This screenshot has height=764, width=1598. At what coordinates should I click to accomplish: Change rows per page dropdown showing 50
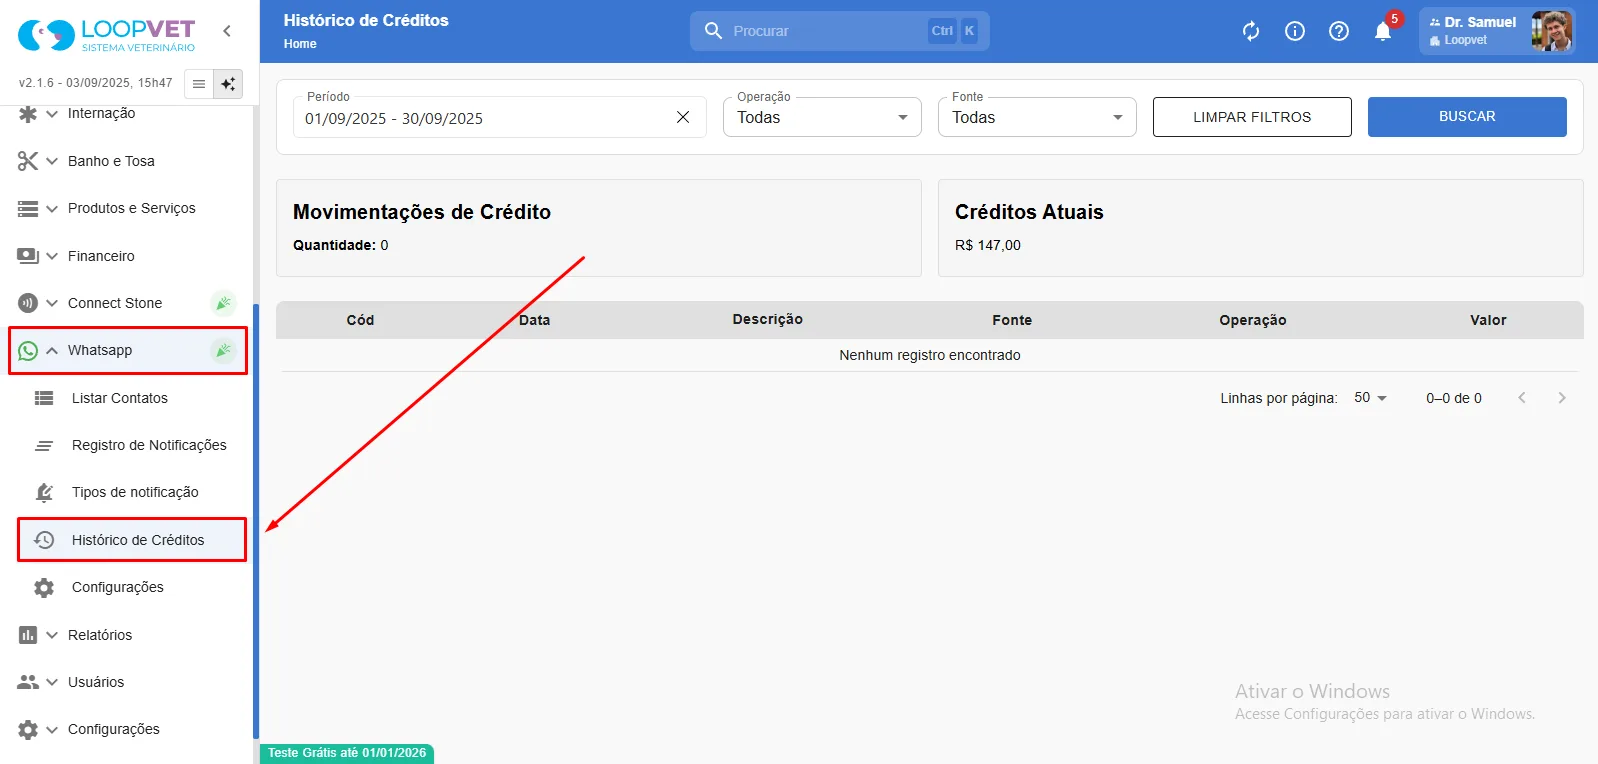point(1370,398)
